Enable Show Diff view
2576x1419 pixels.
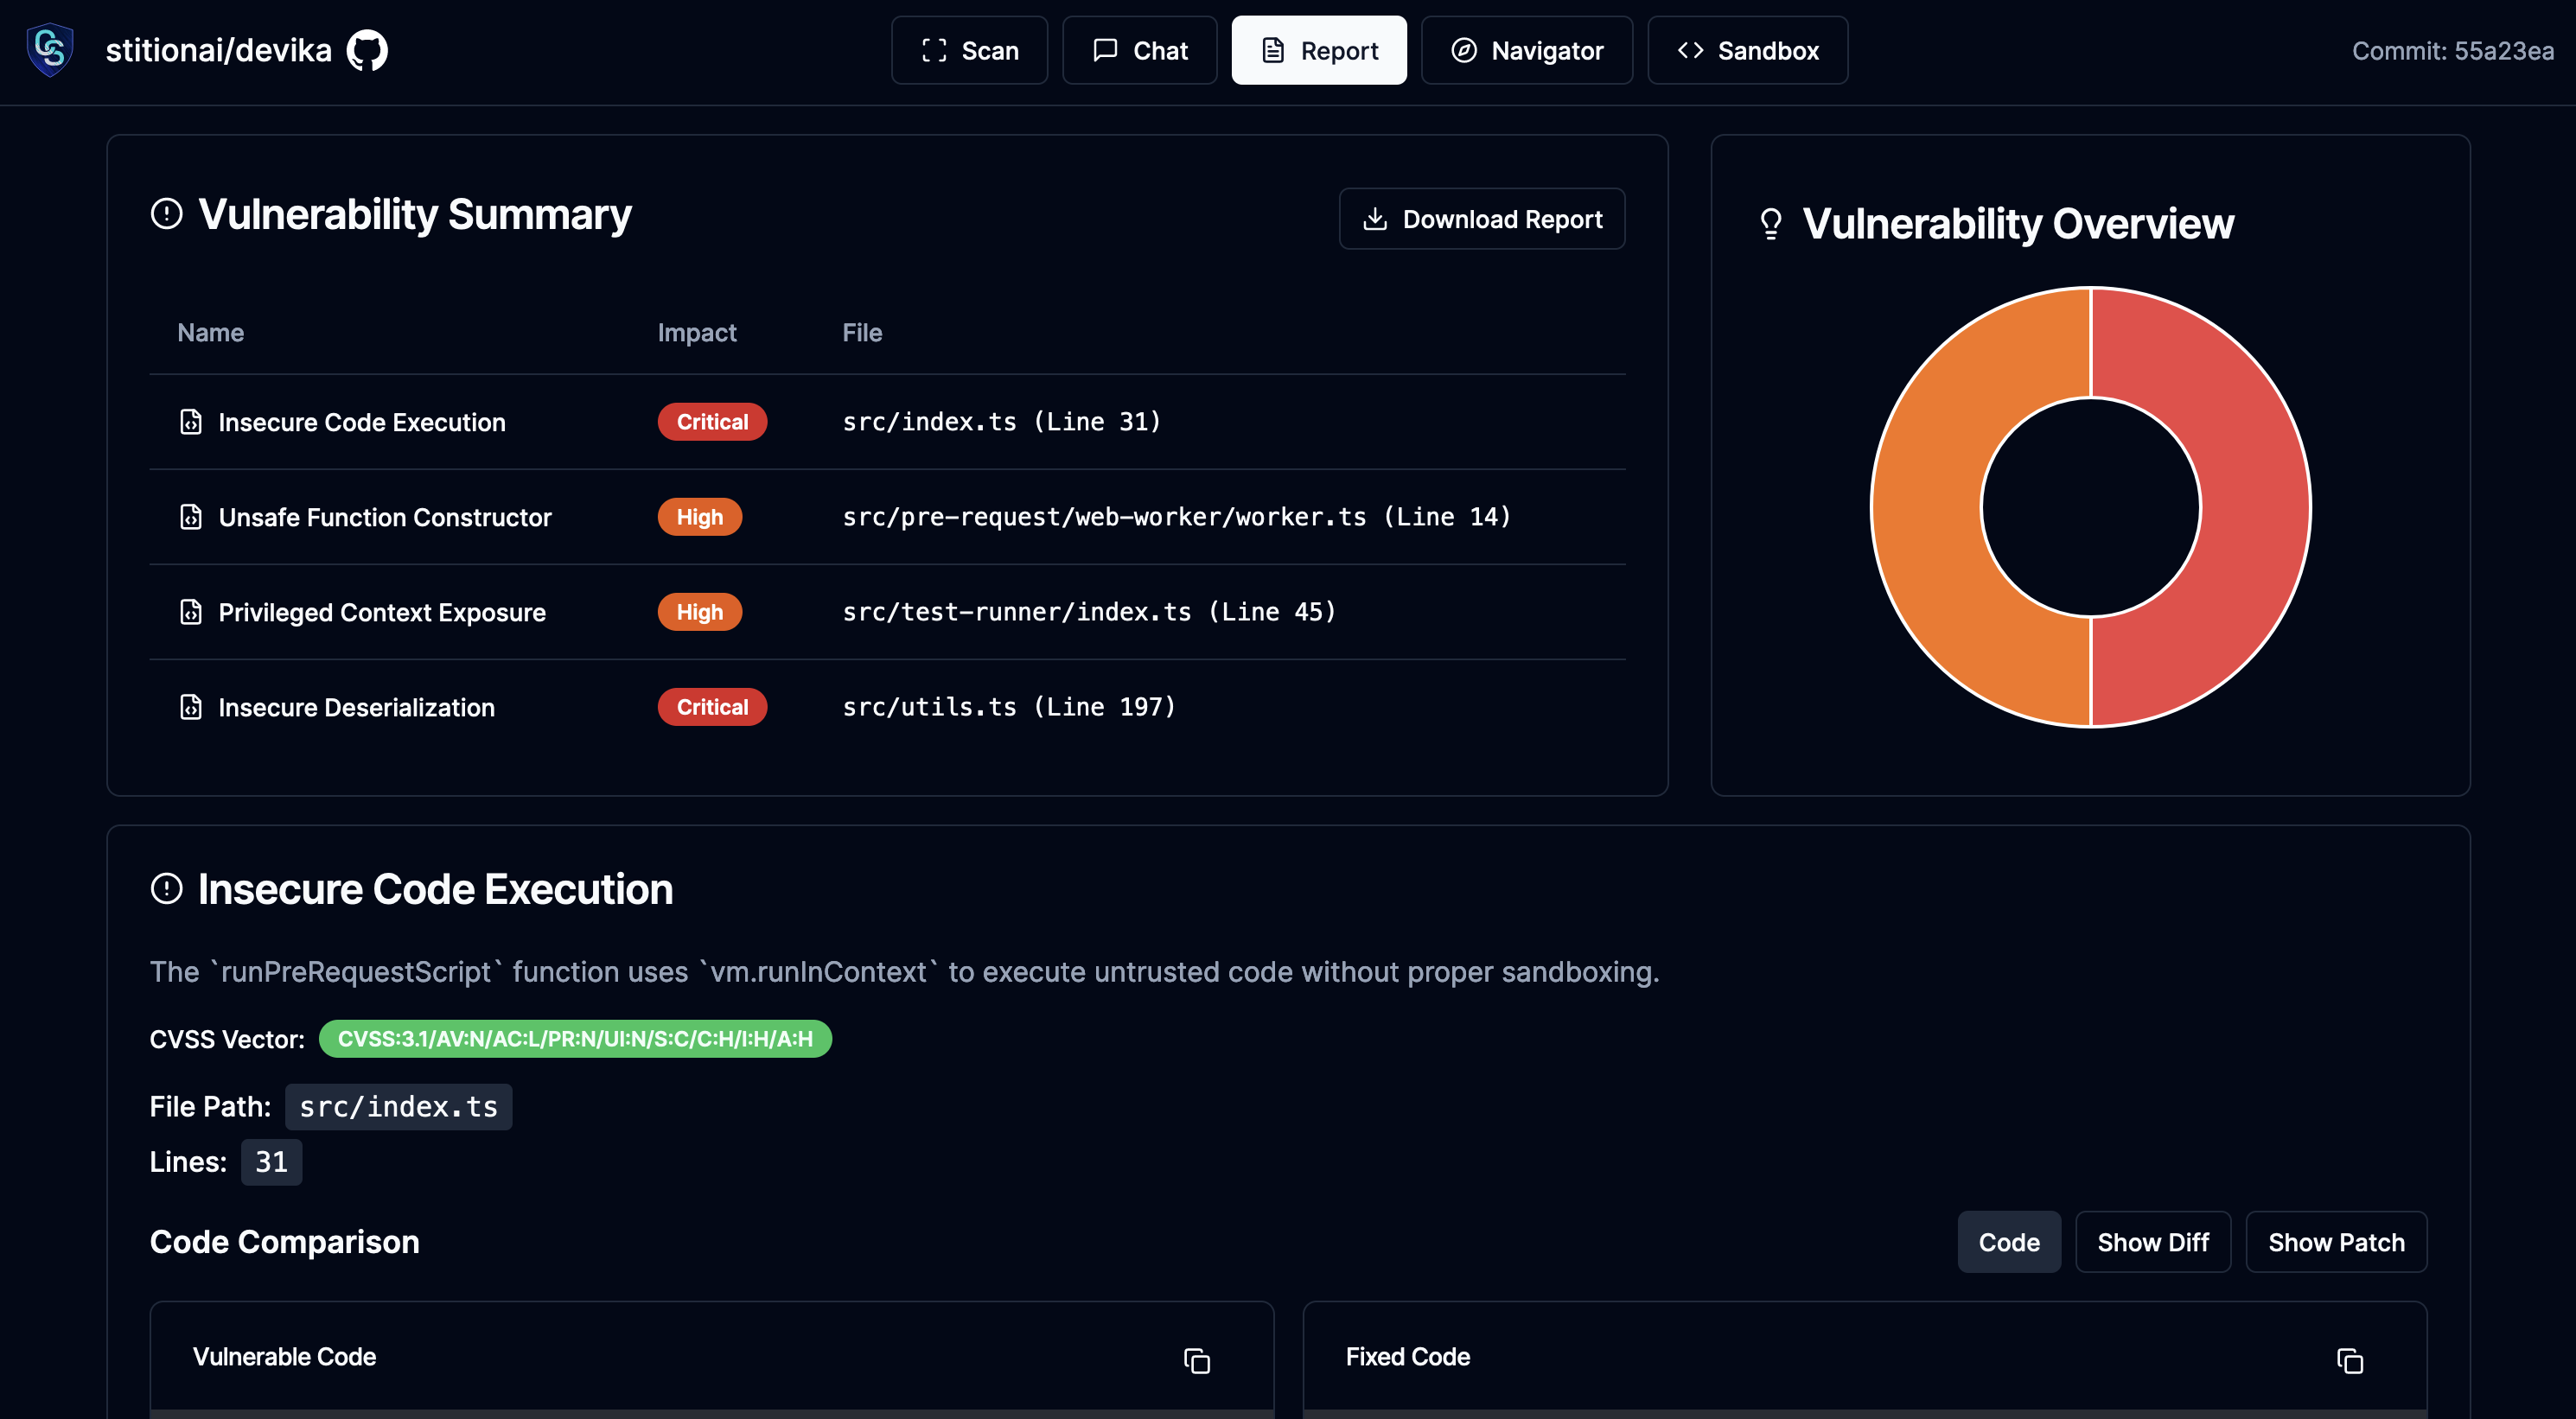(2153, 1241)
